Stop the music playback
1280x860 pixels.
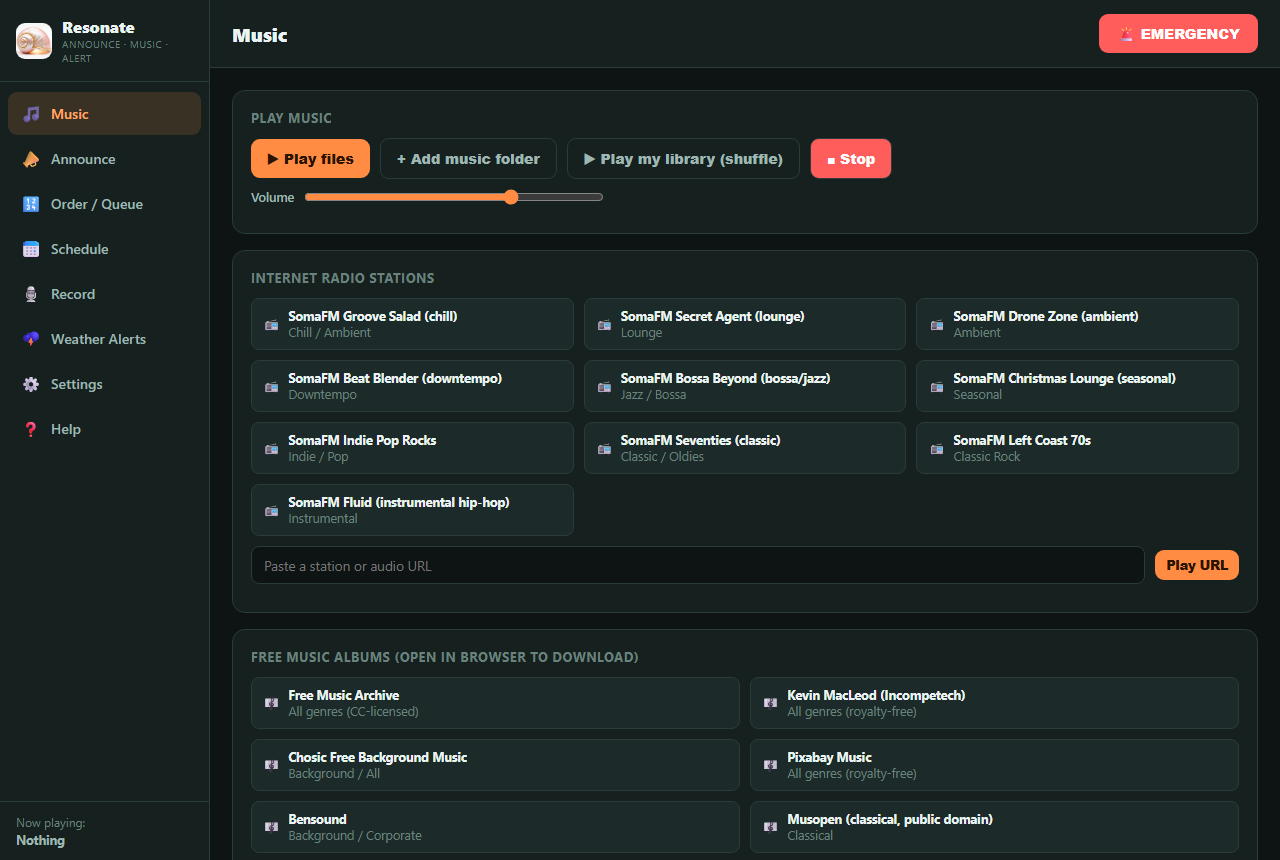(851, 159)
